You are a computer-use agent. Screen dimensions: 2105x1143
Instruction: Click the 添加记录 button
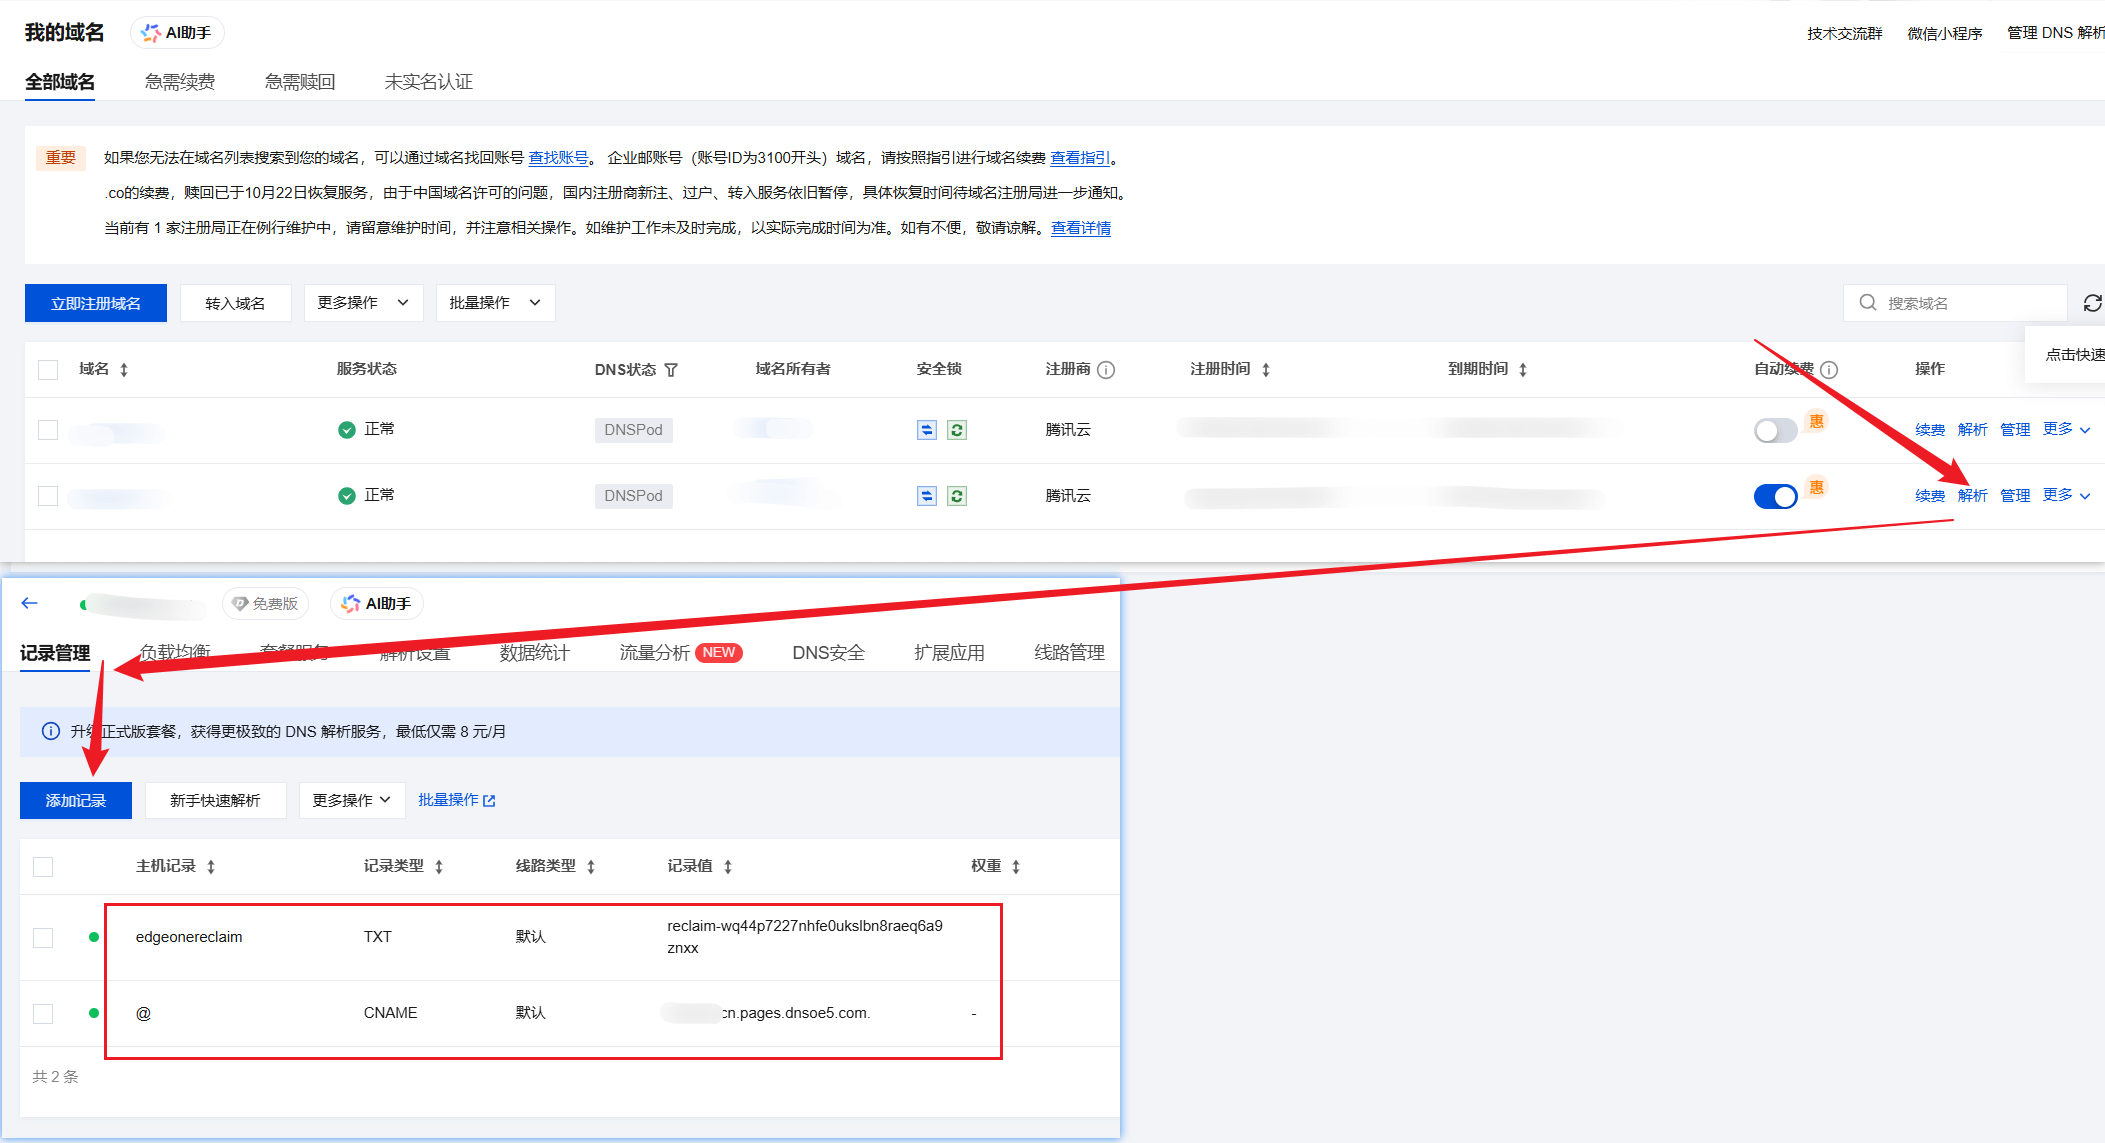pyautogui.click(x=76, y=800)
